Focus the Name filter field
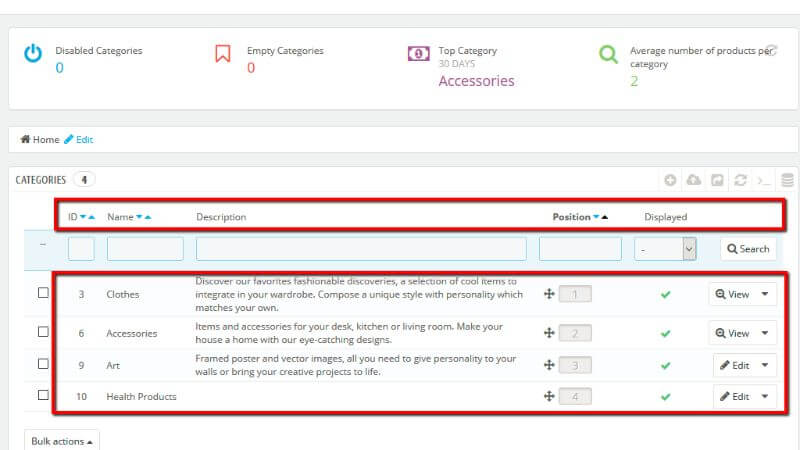Viewport: 800px width, 450px height. [145, 249]
